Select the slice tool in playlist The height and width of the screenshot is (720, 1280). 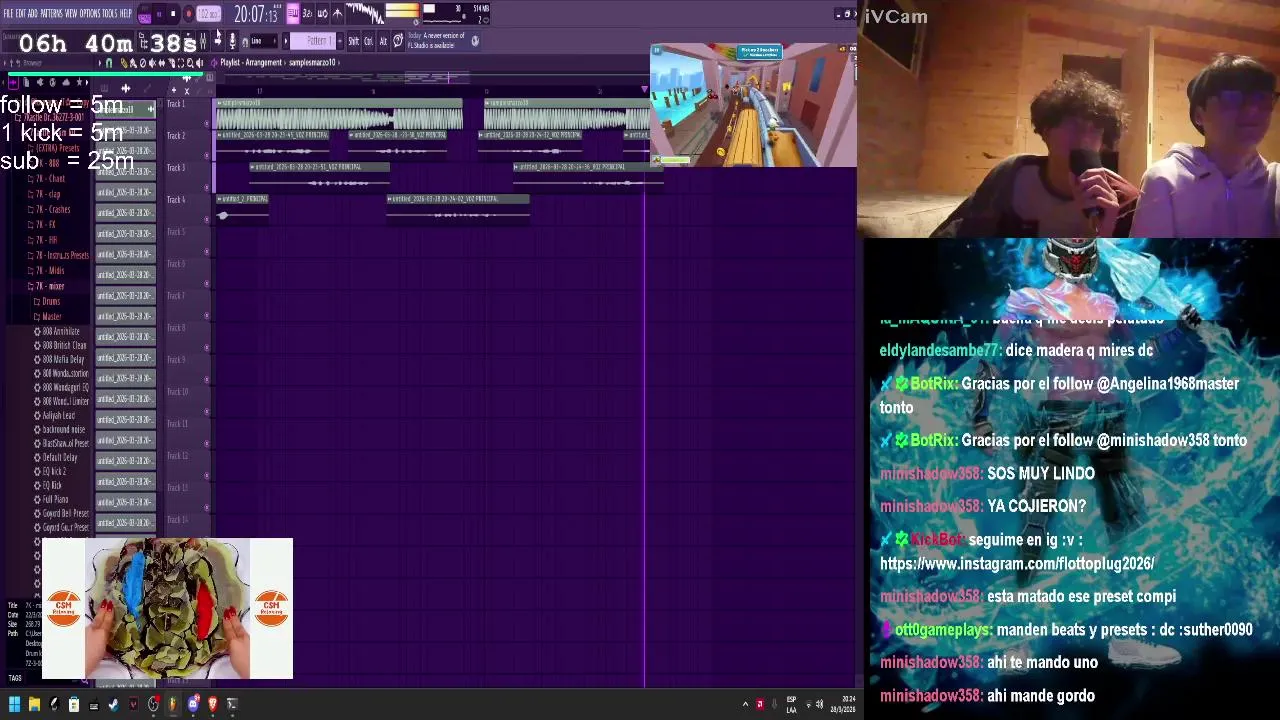tap(171, 62)
